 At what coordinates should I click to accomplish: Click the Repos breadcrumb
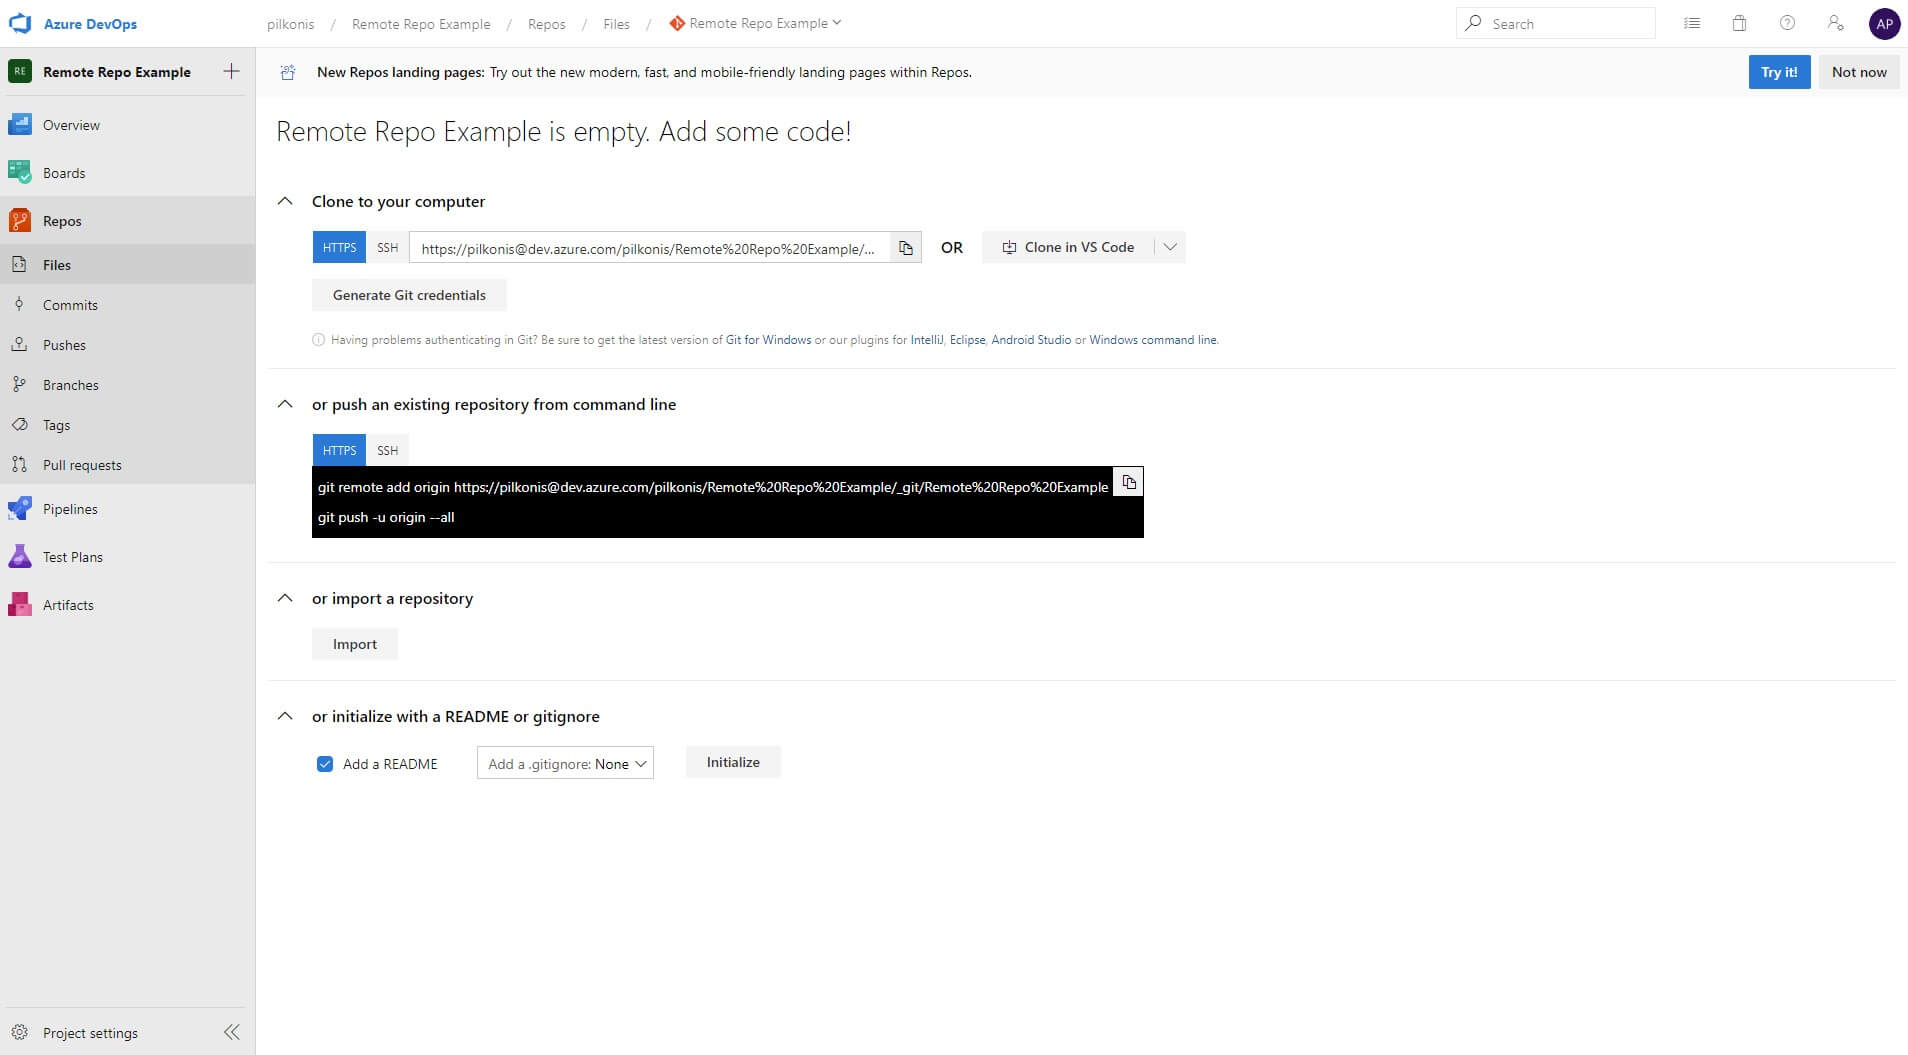[x=546, y=24]
